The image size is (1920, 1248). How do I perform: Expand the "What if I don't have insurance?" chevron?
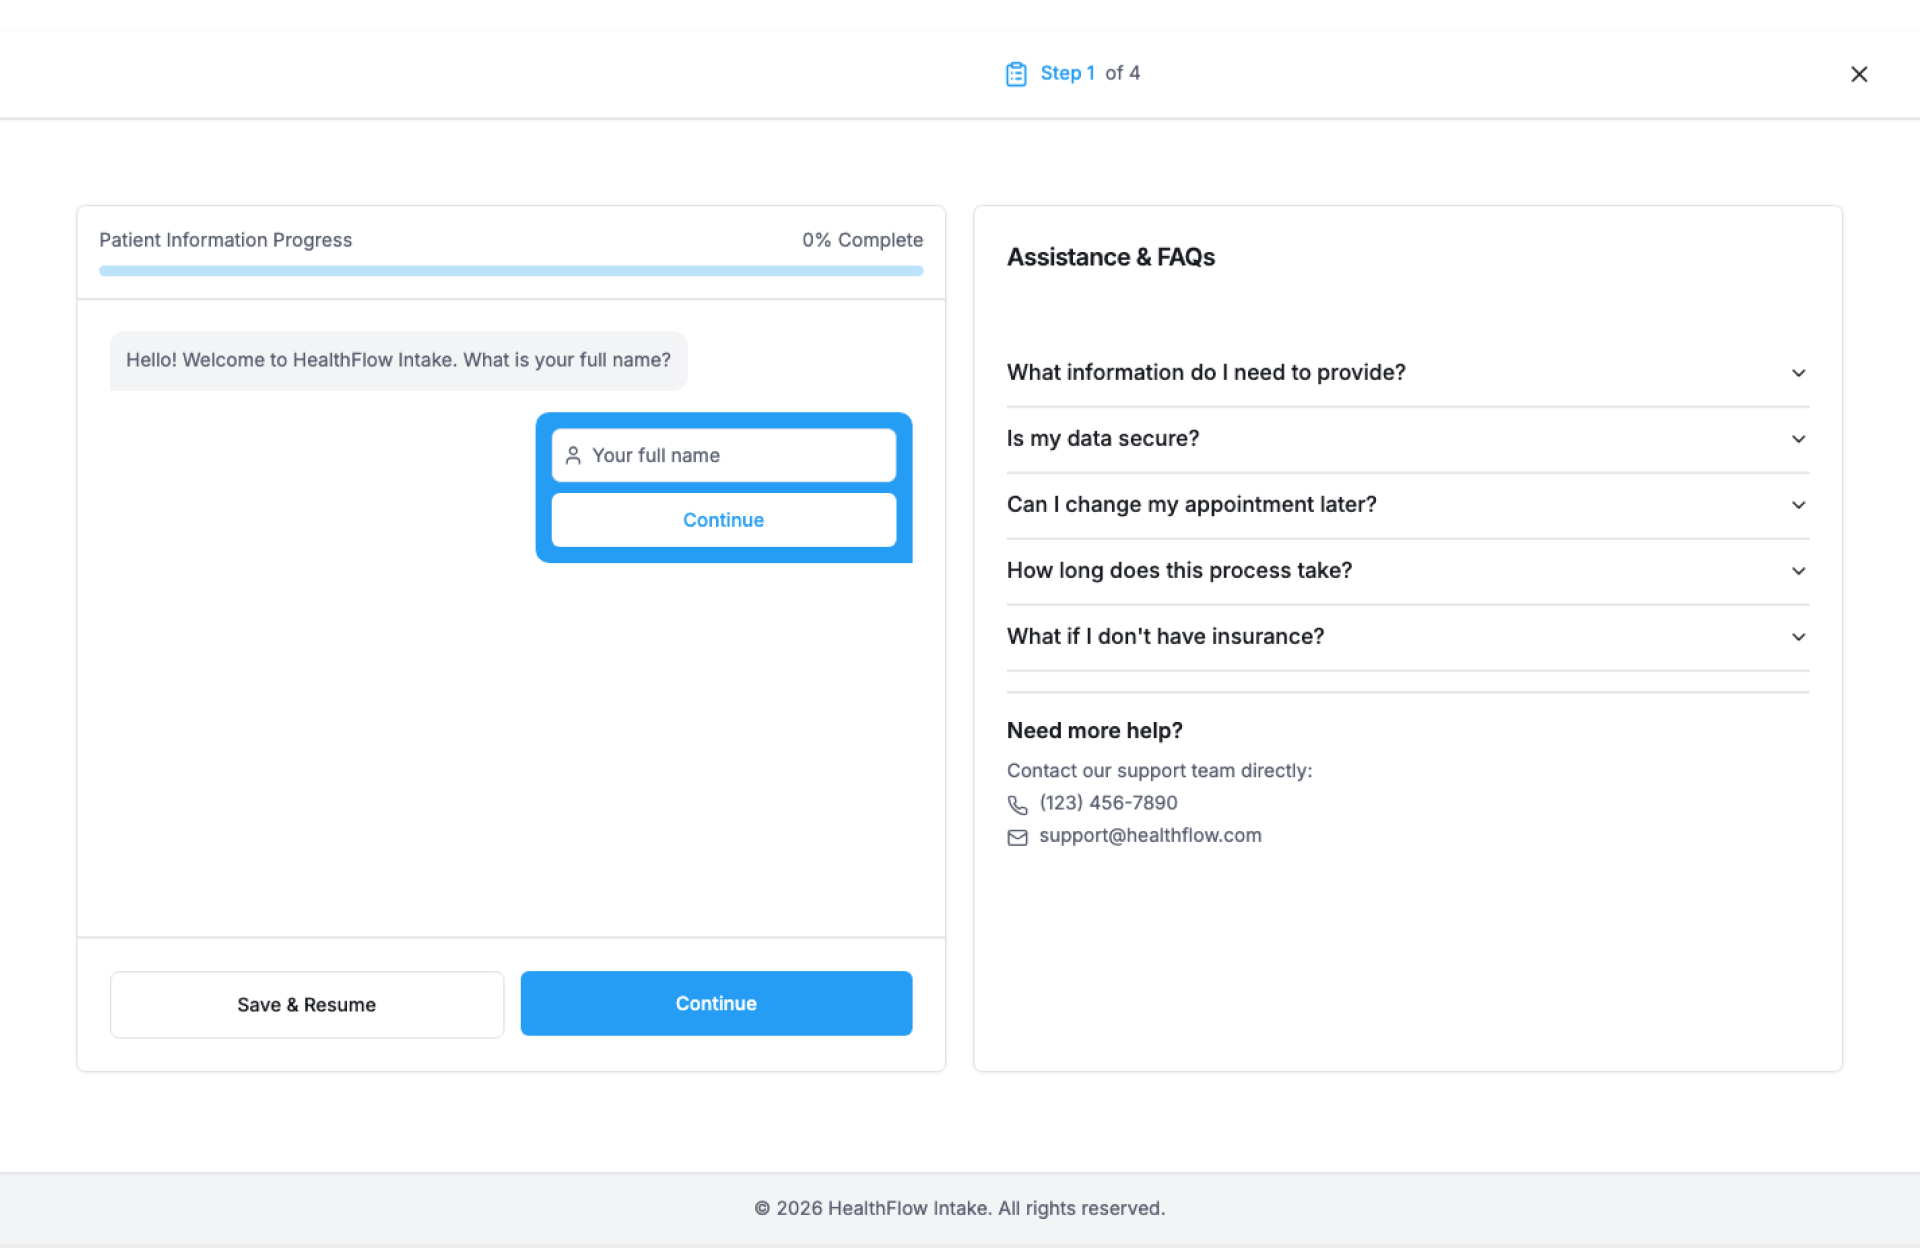point(1798,637)
